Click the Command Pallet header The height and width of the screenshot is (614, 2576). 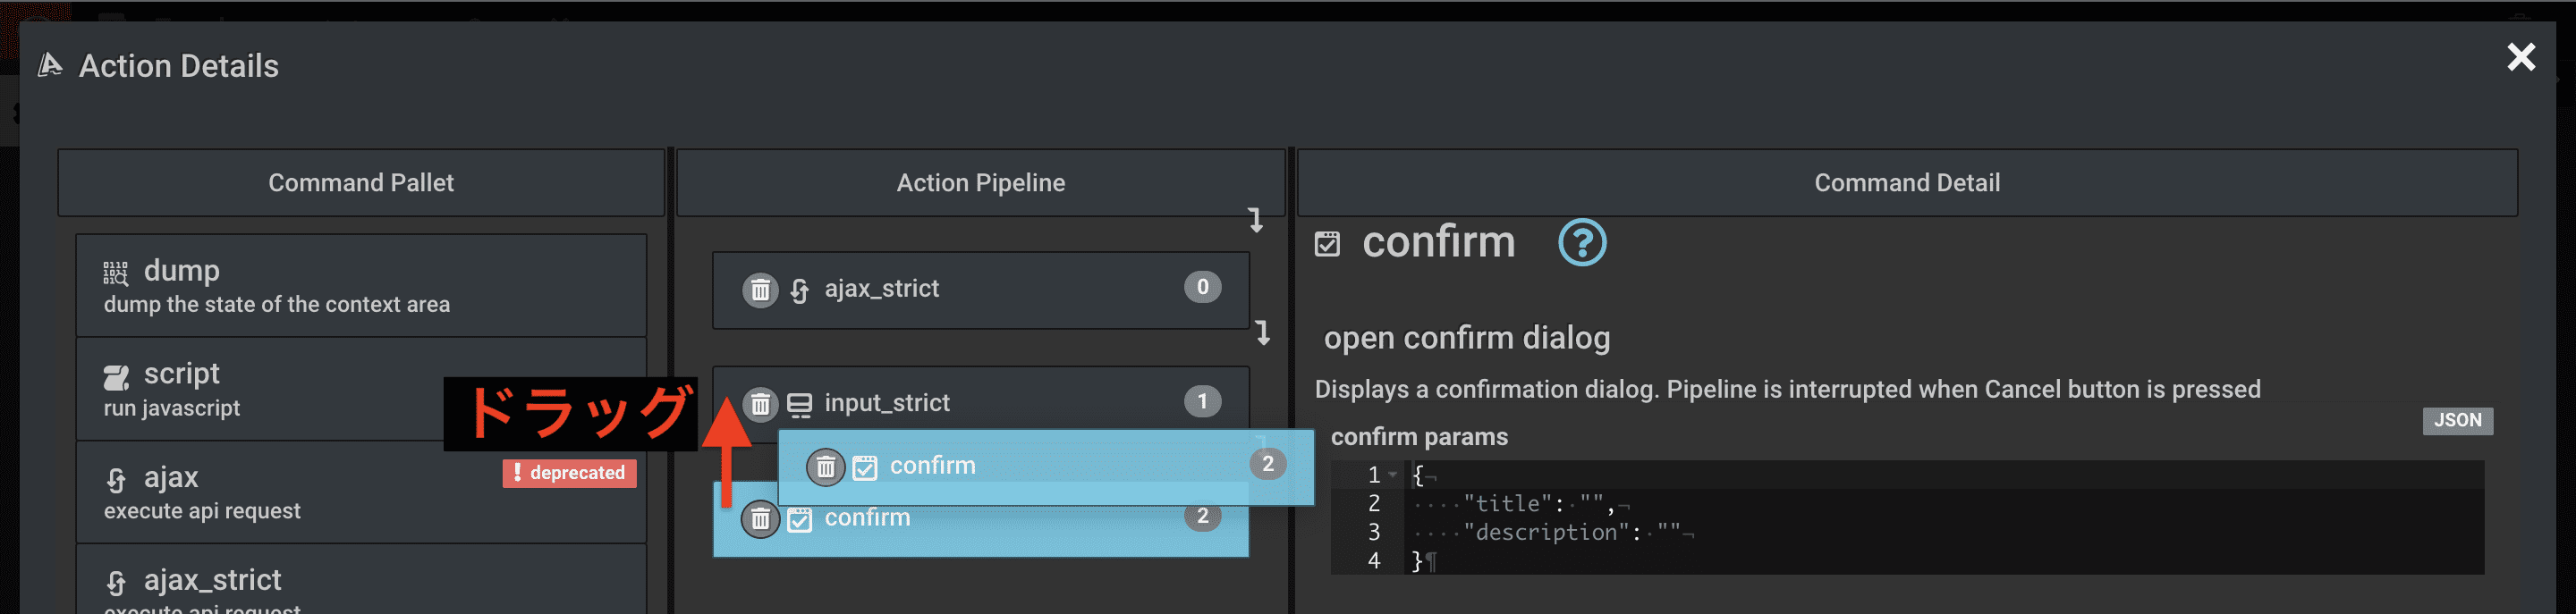(x=361, y=183)
